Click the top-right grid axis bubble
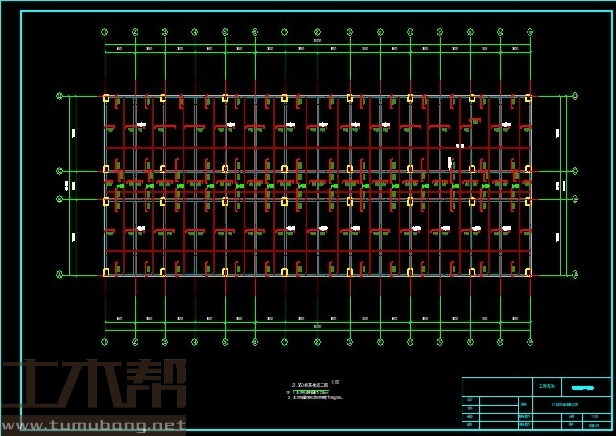The image size is (616, 436). (x=530, y=33)
